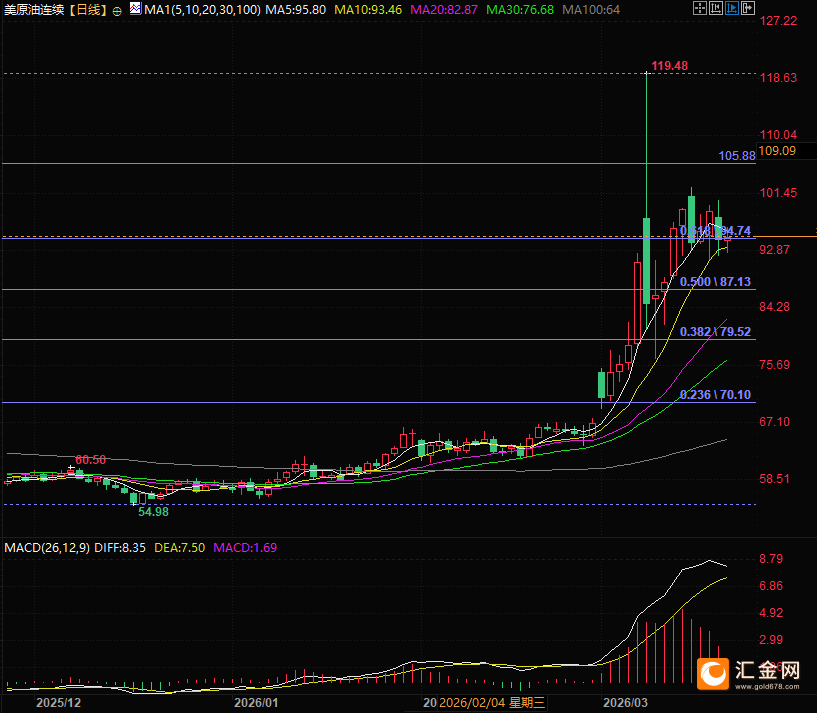Click the 109.09 price axis marker
The height and width of the screenshot is (713, 817).
click(x=777, y=151)
